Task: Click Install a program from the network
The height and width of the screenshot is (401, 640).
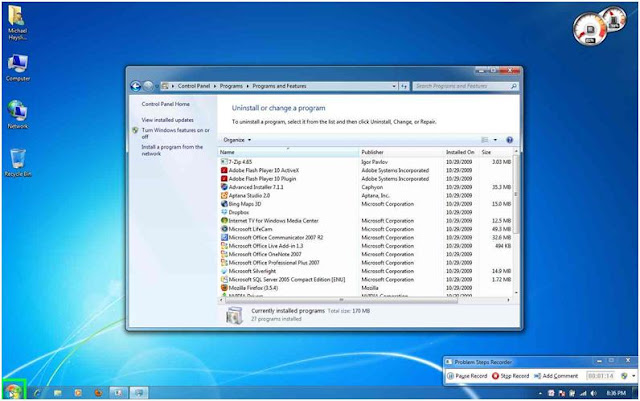Action: coord(172,150)
